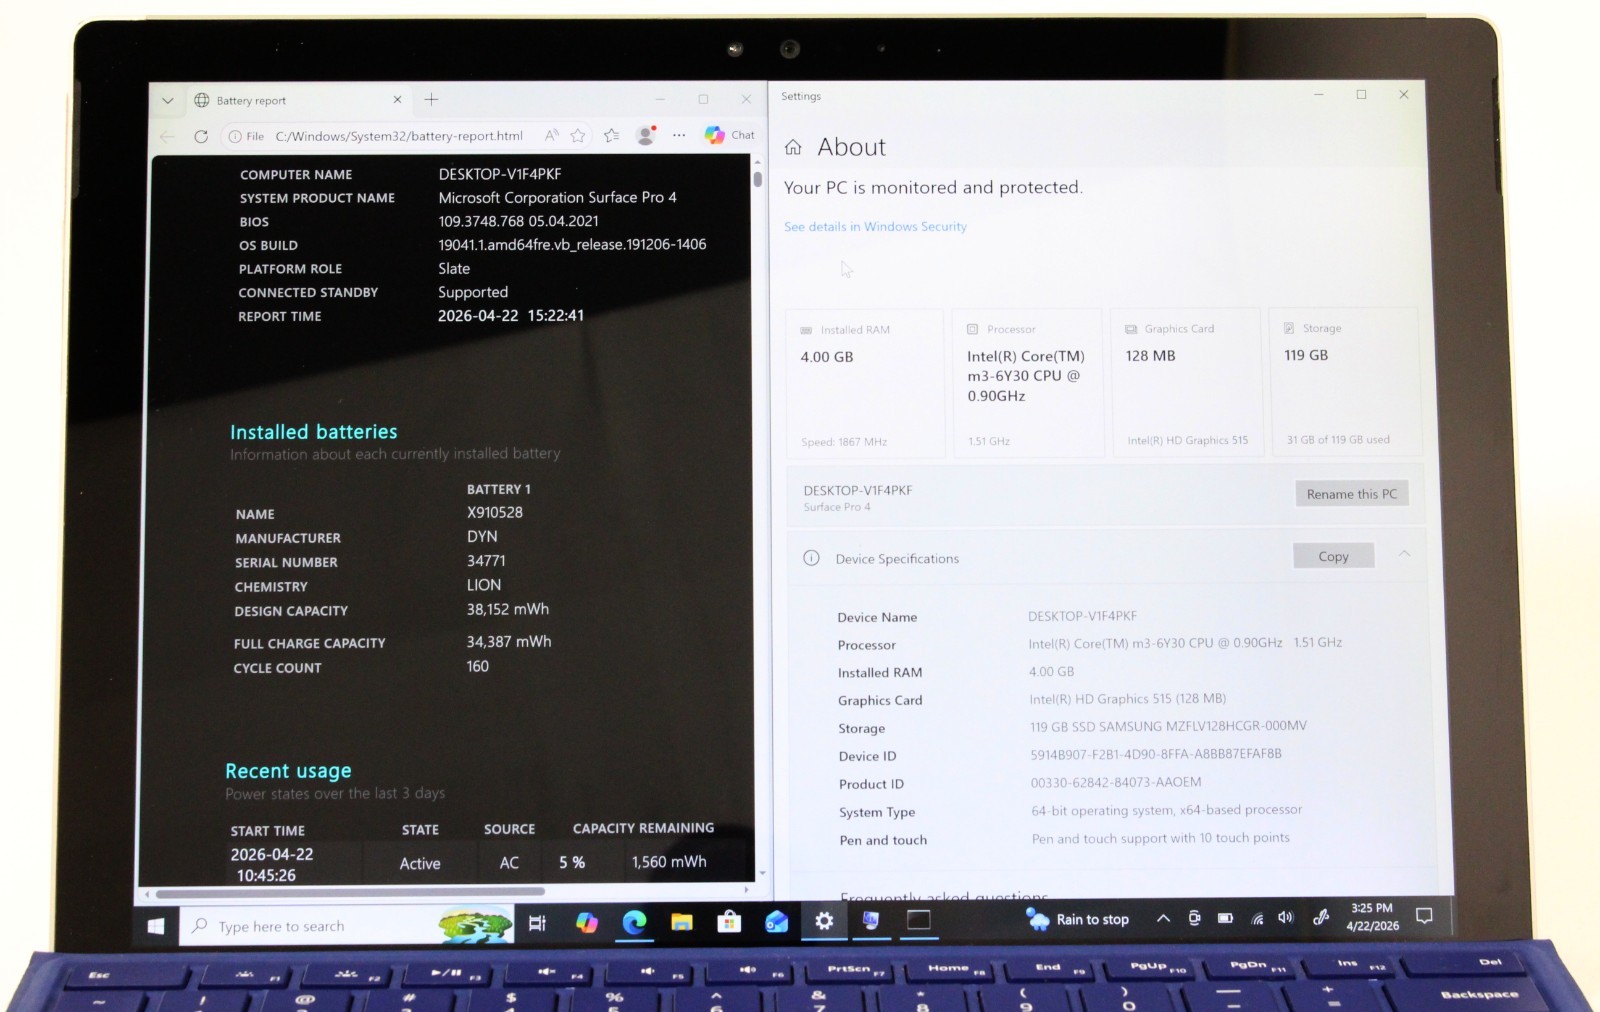Image resolution: width=1600 pixels, height=1012 pixels.
Task: Switch to Microsoft Edge on the taskbar
Action: 634,922
